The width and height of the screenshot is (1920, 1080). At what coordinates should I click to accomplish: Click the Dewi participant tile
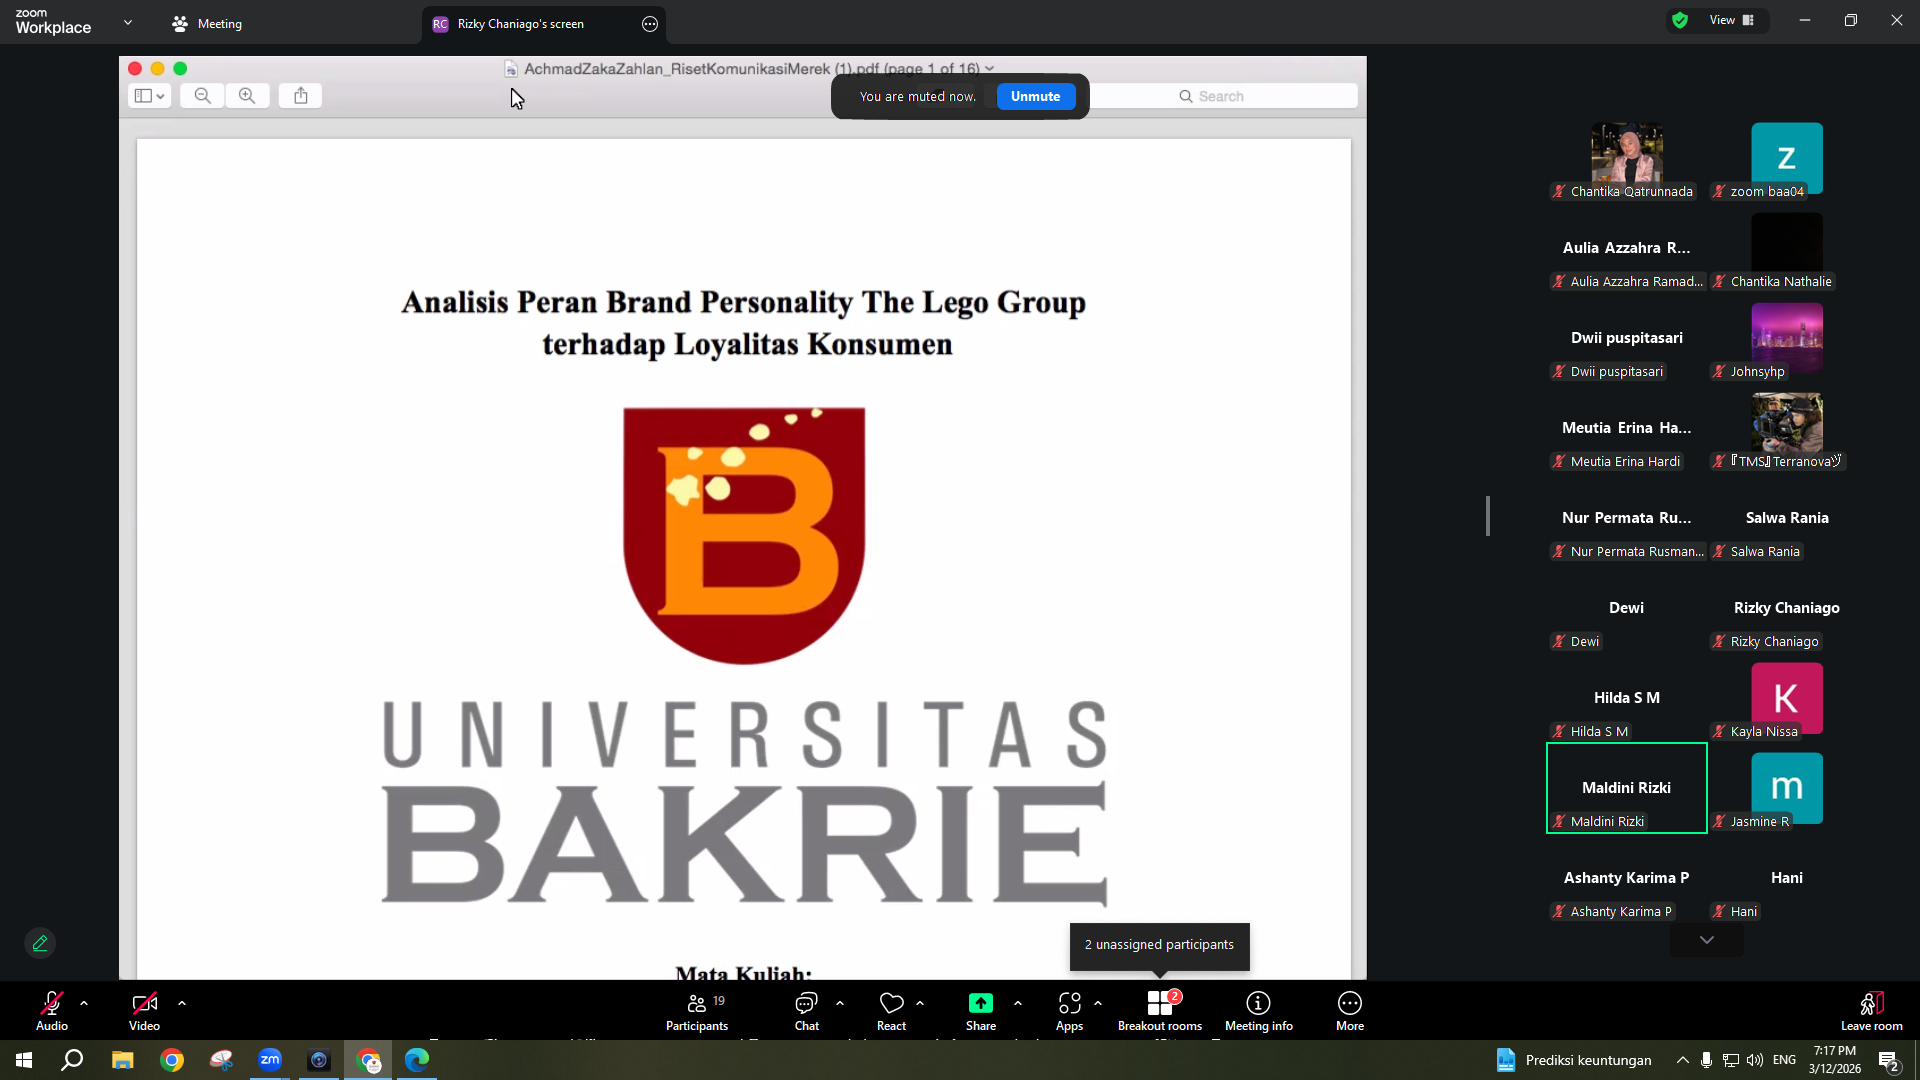click(x=1627, y=608)
